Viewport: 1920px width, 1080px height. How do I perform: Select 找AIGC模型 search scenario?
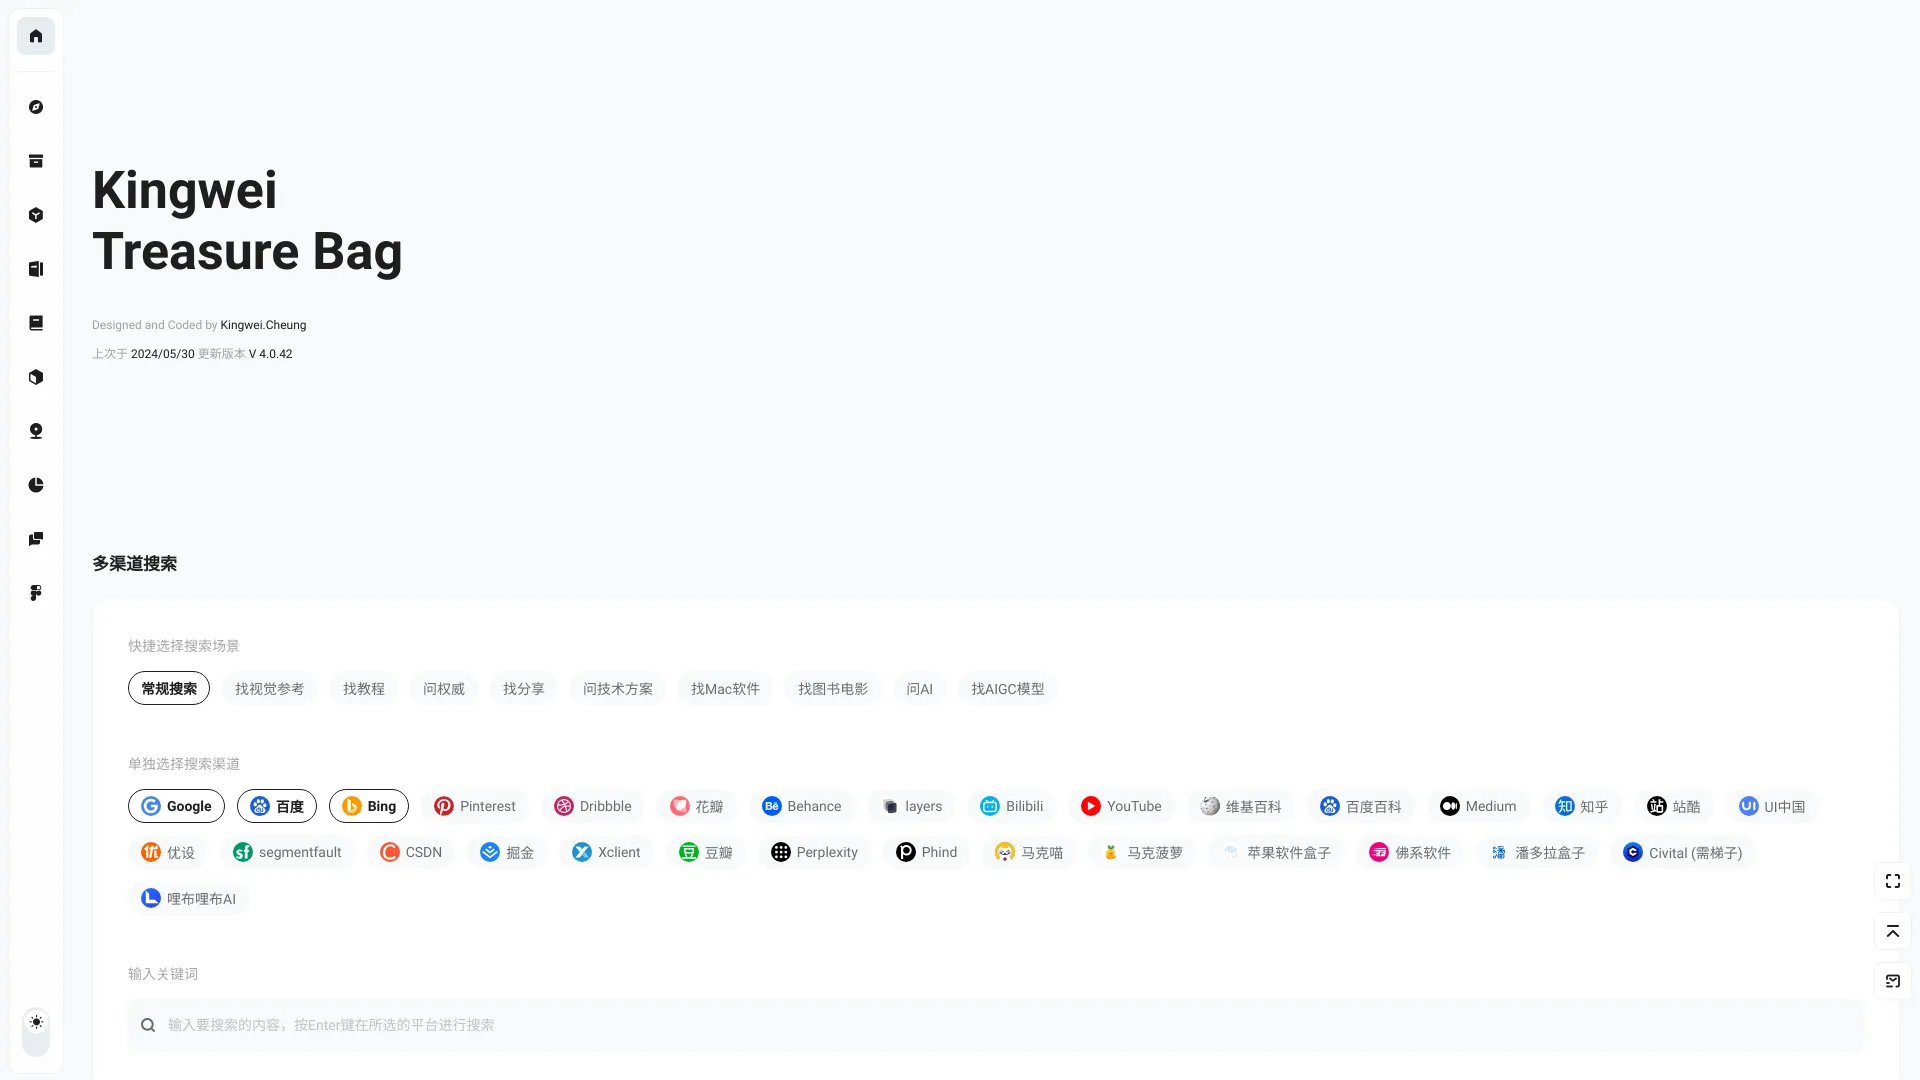(x=1007, y=687)
